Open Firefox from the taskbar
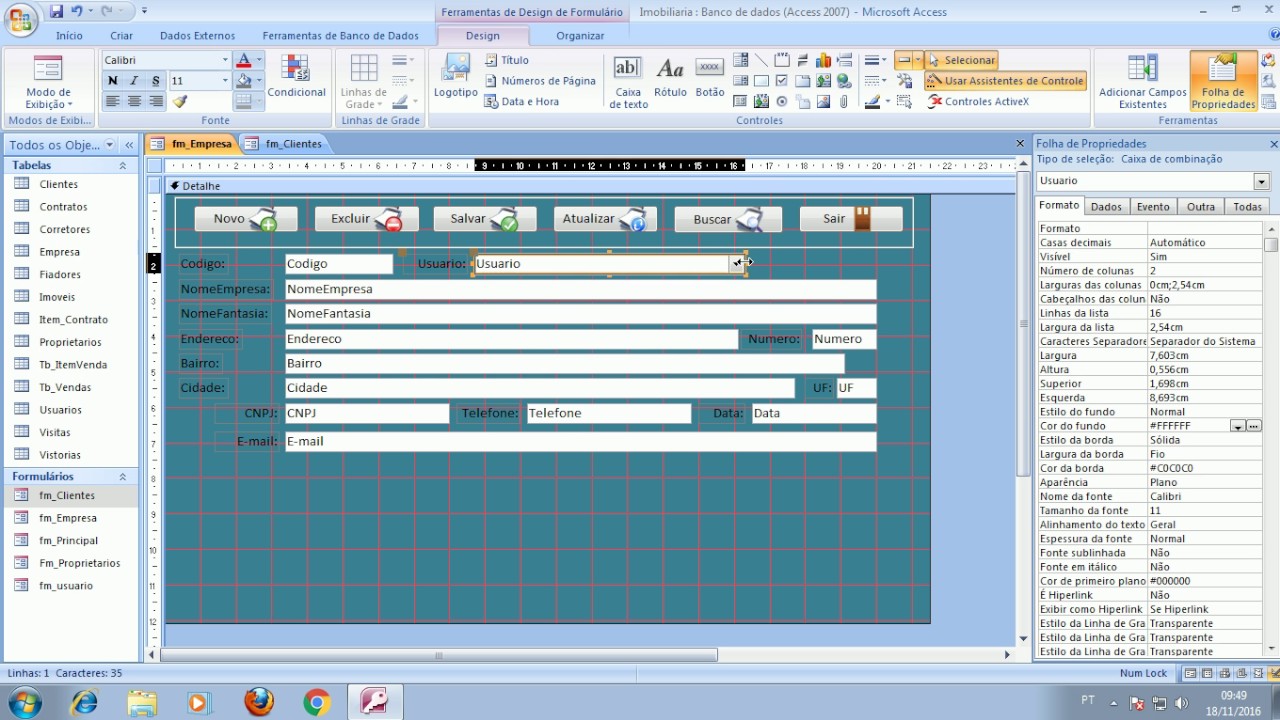The image size is (1280, 720). pos(259,702)
